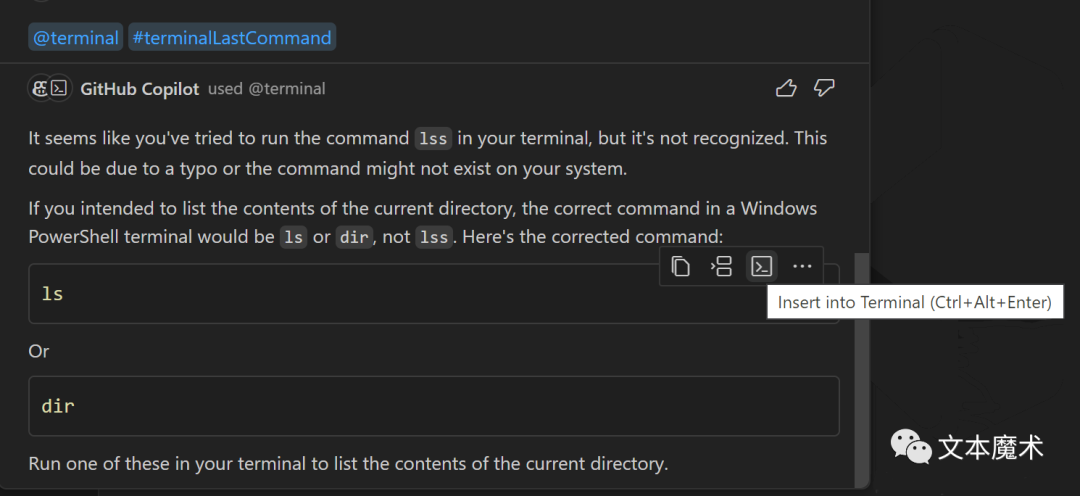Click Insert into Terminal icon

pos(762,267)
